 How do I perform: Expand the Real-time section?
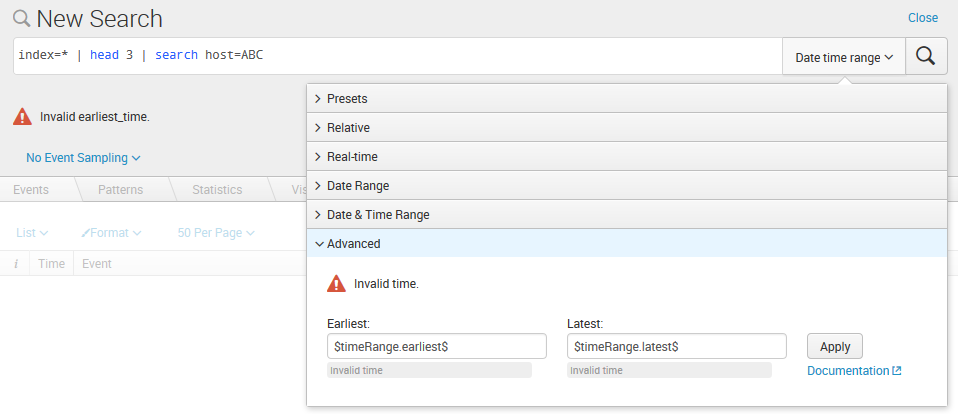tap(352, 157)
